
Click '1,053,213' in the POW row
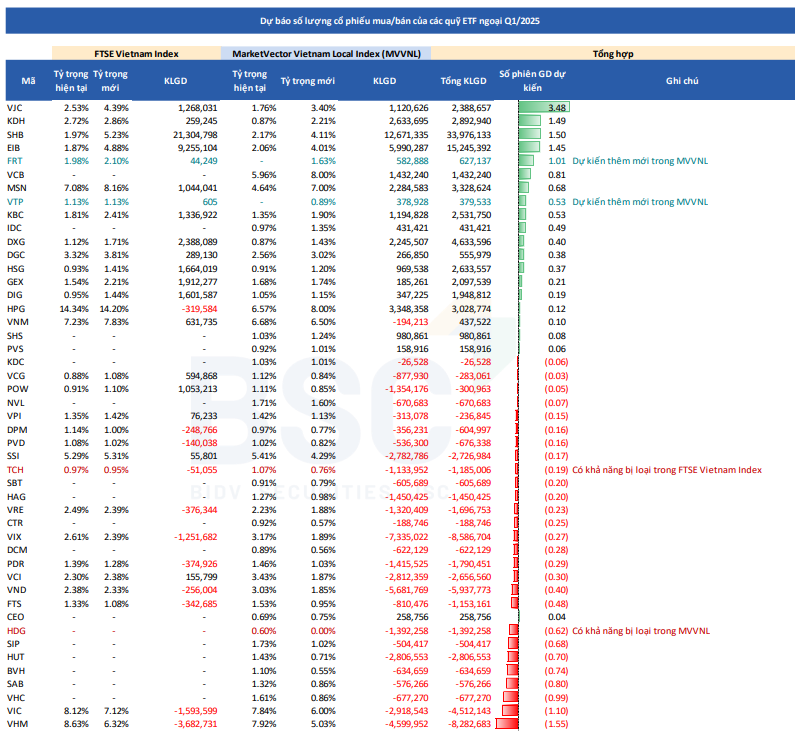[198, 389]
